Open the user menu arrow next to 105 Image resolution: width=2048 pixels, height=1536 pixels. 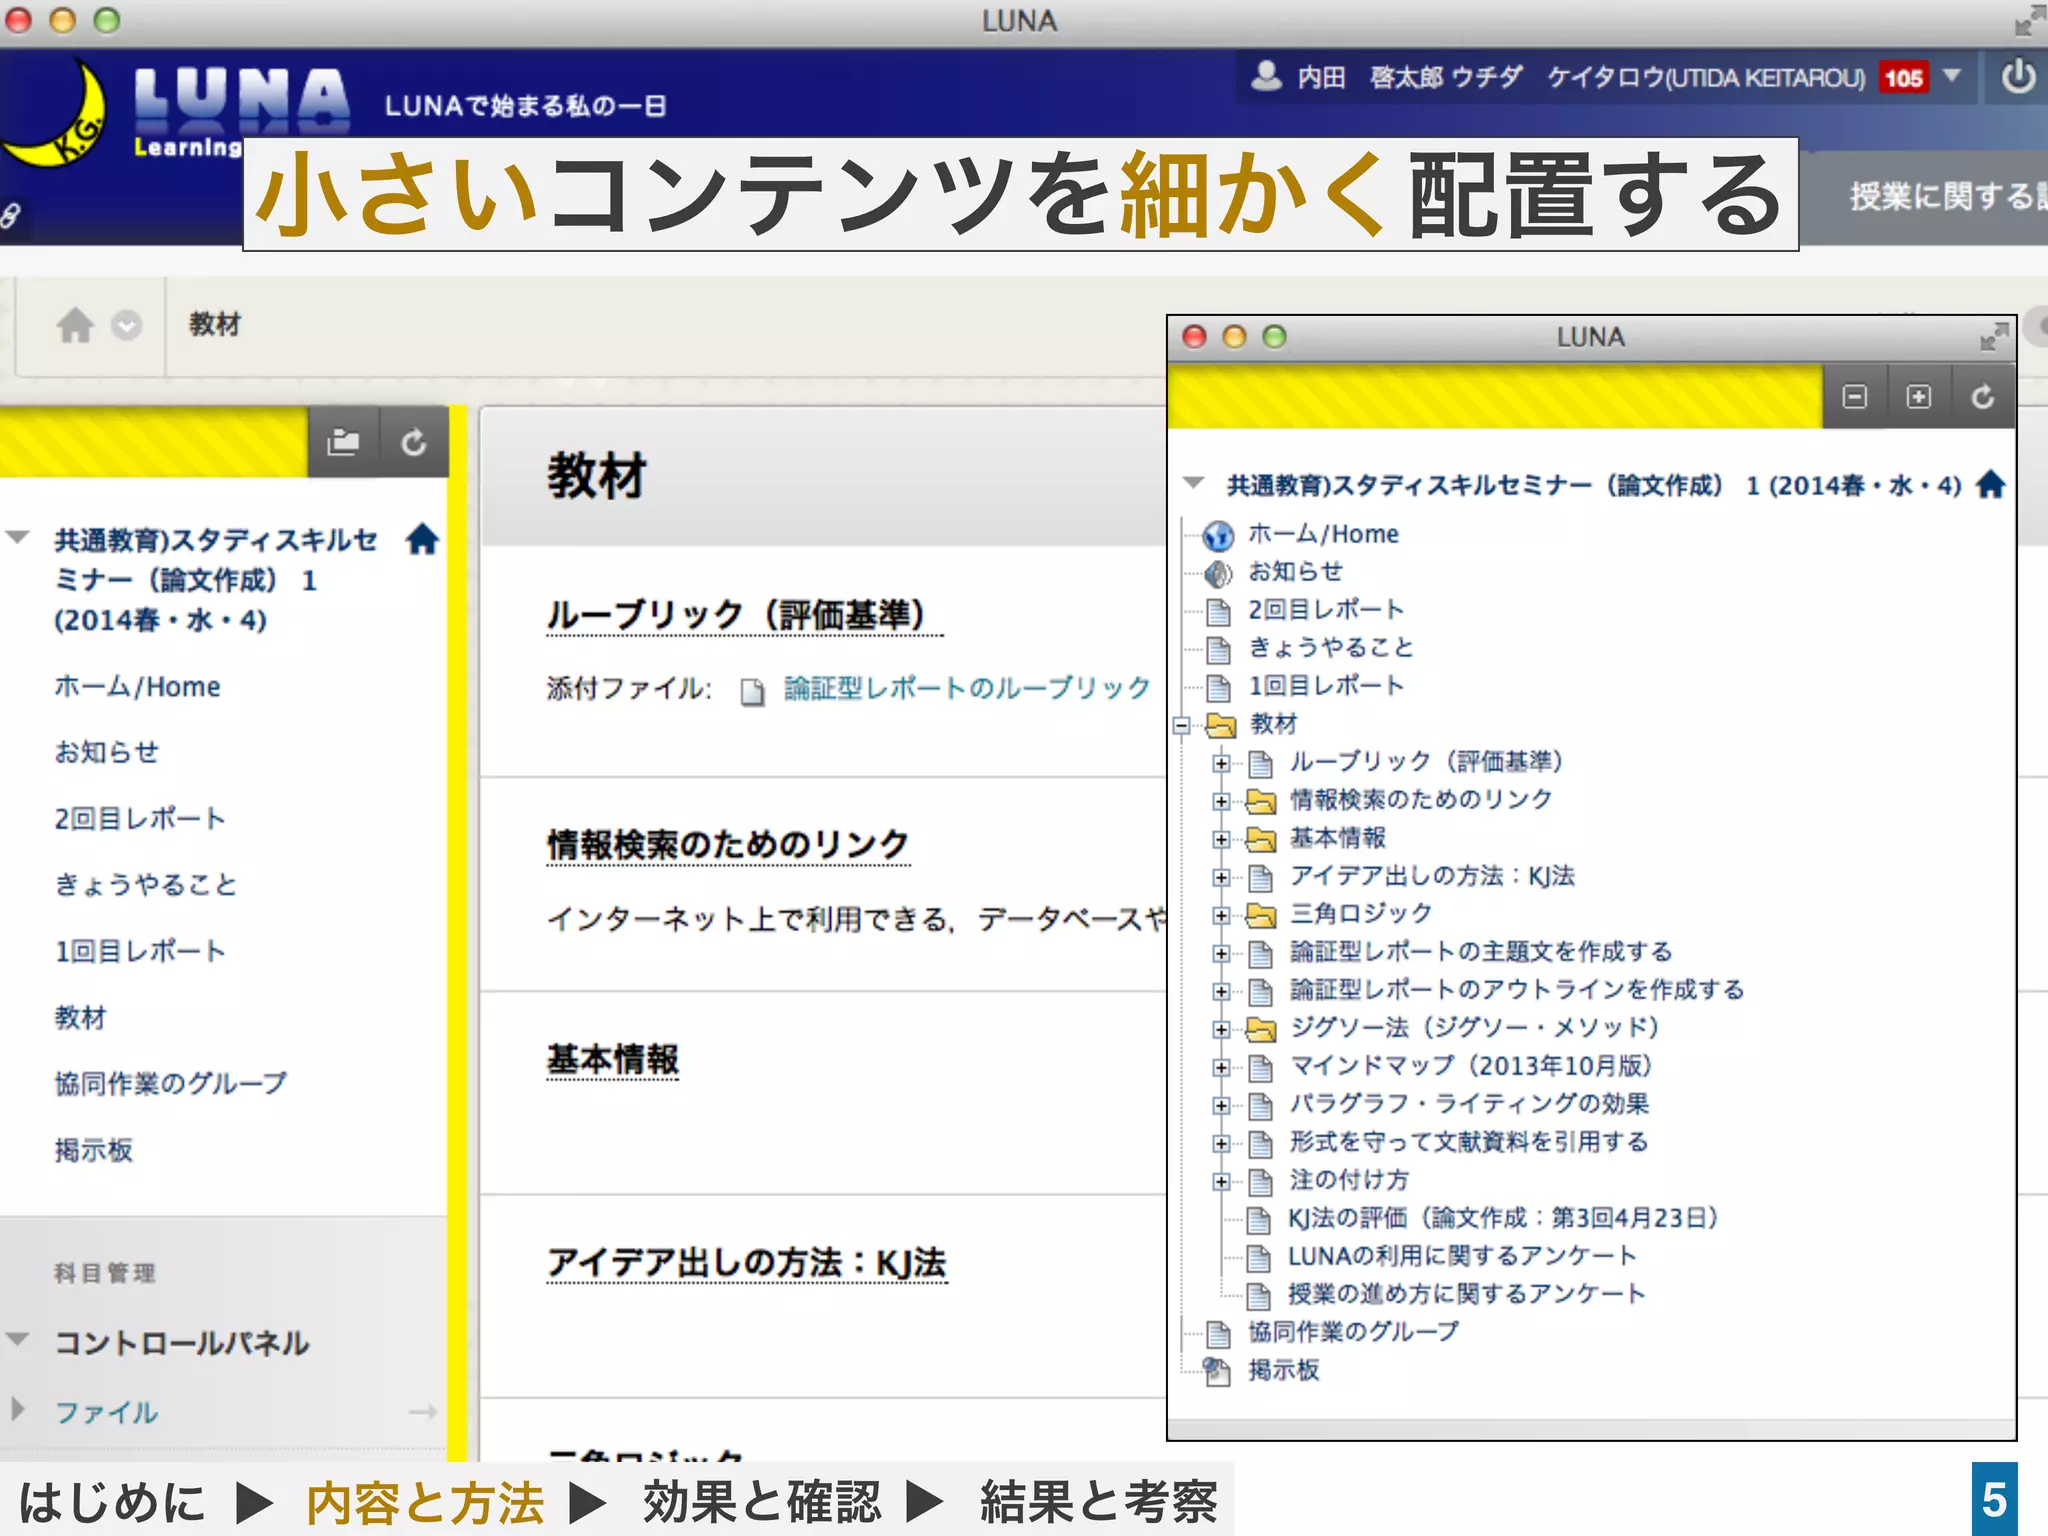coord(1951,75)
